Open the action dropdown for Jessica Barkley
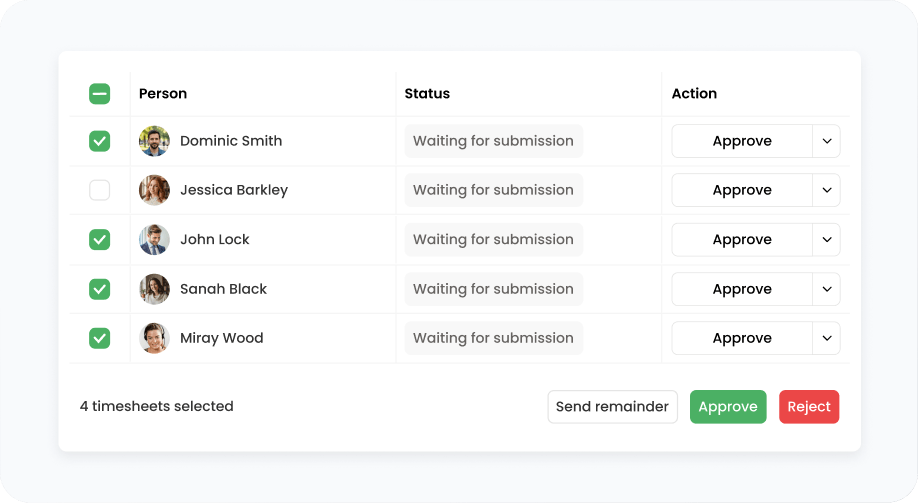Screen dimensions: 918x503 click(x=827, y=190)
